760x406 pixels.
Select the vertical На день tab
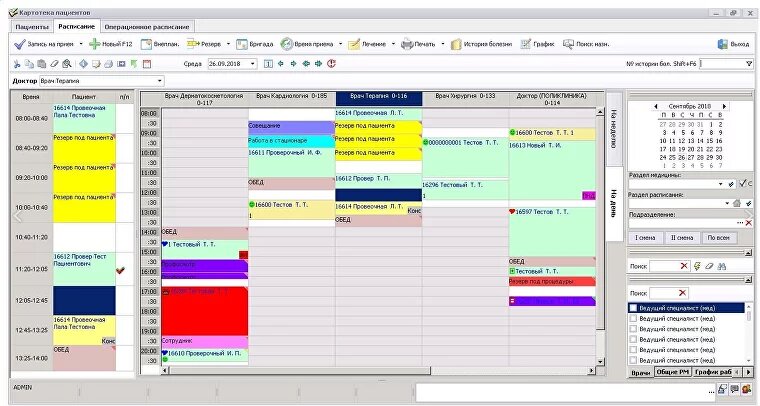click(614, 203)
